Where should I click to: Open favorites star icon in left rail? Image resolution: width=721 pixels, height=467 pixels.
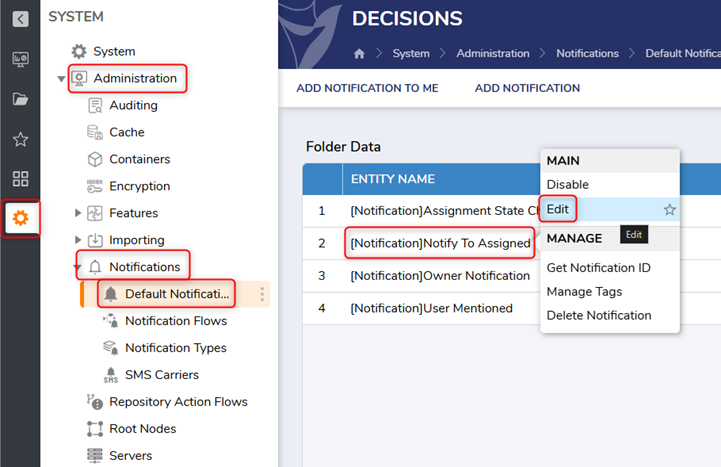(20, 139)
